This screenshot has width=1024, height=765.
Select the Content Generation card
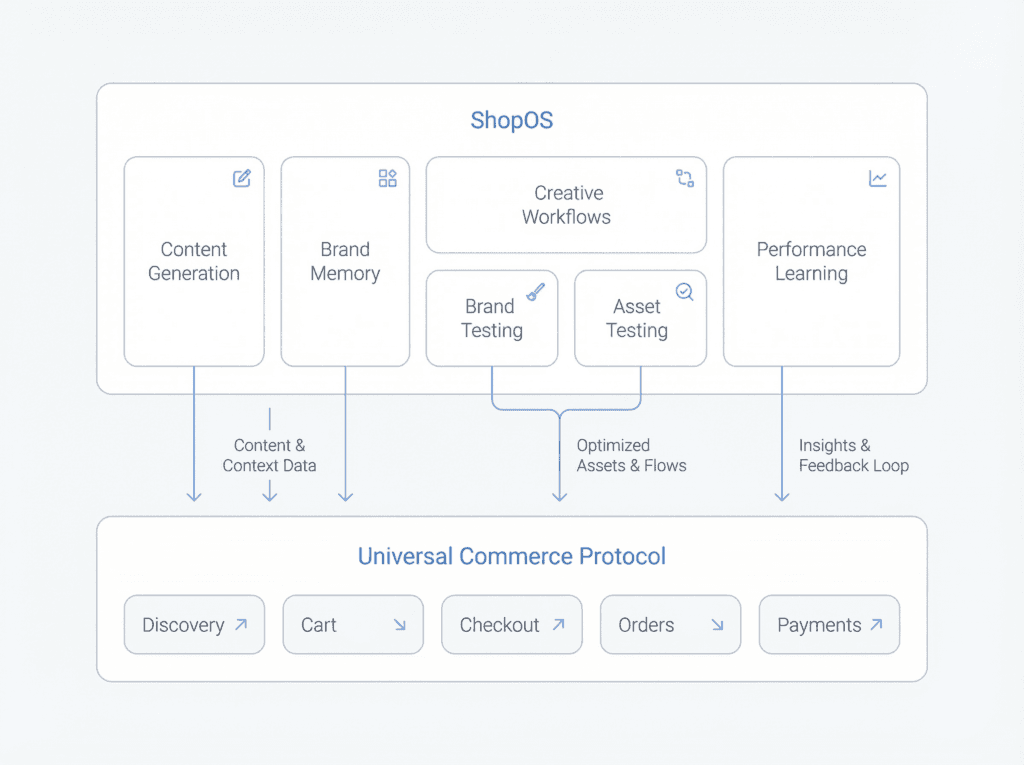click(194, 261)
